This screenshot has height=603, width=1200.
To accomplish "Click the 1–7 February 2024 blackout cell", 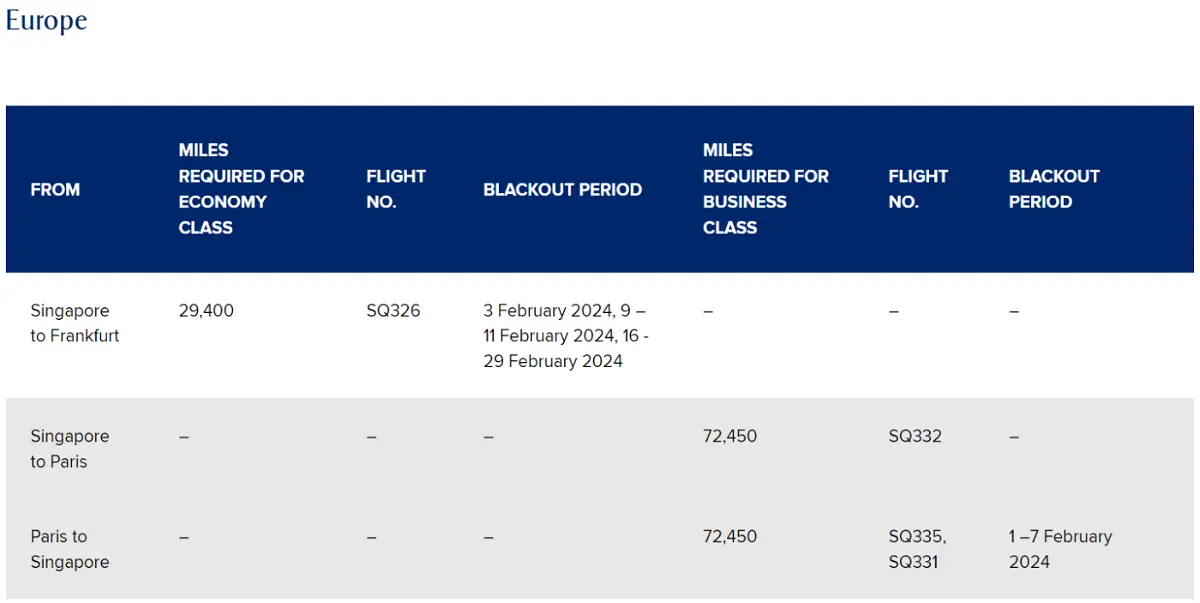I will 1060,549.
